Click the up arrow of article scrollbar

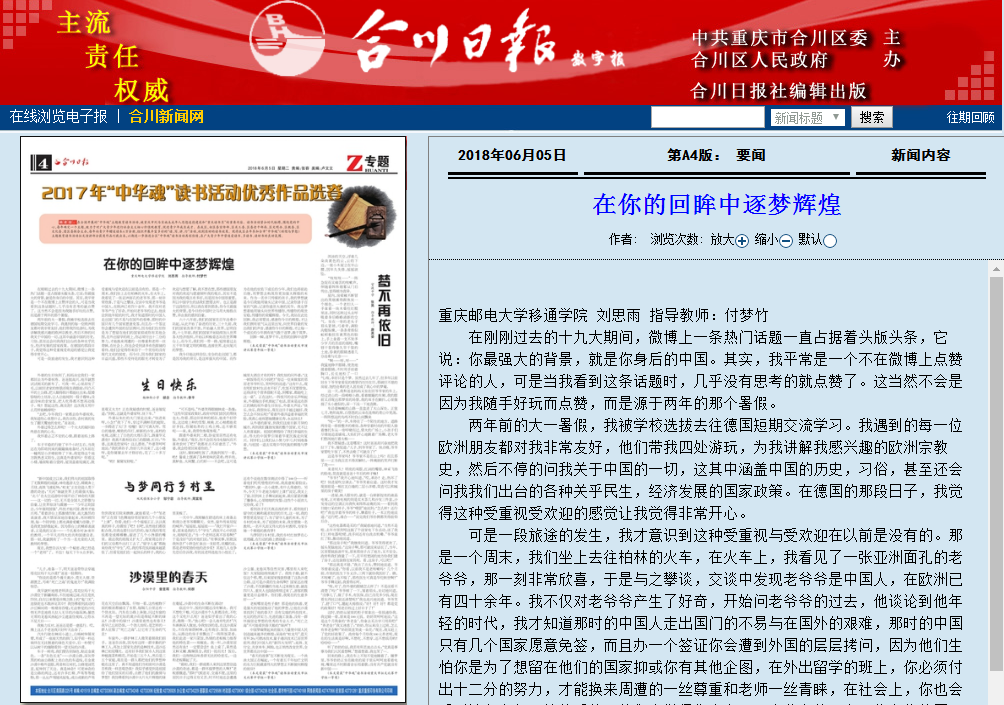994,270
